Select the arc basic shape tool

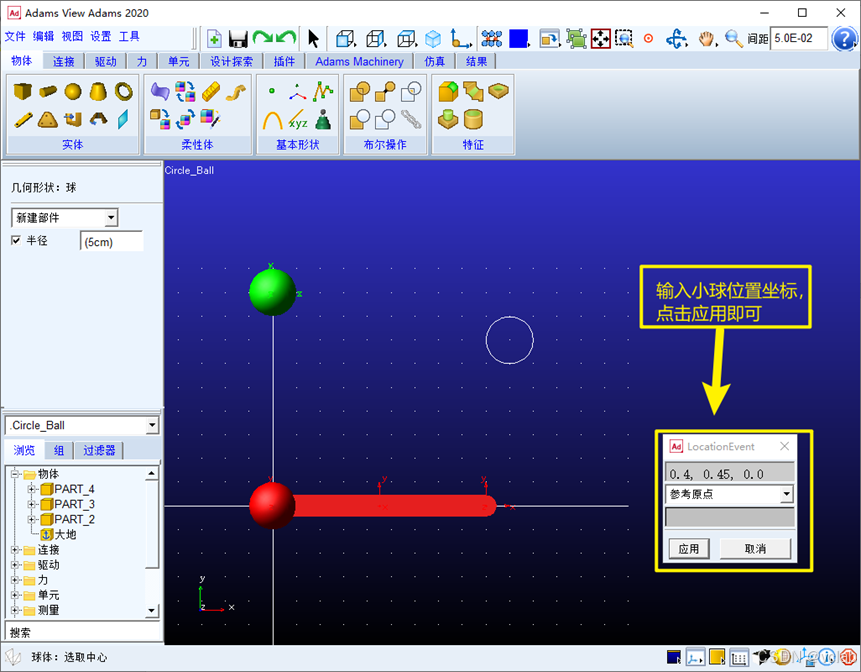coord(272,120)
